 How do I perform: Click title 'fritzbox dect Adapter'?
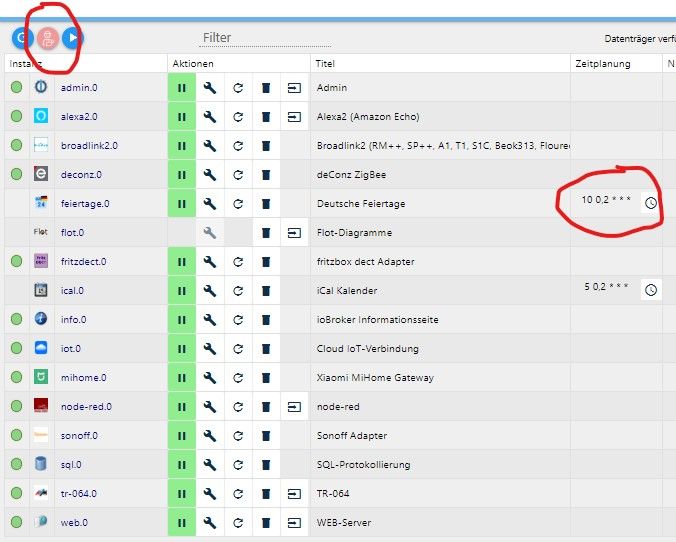(x=365, y=262)
